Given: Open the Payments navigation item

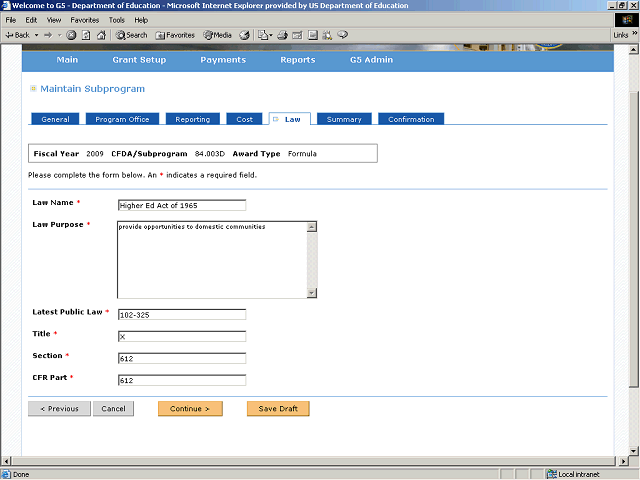Looking at the screenshot, I should point(223,60).
